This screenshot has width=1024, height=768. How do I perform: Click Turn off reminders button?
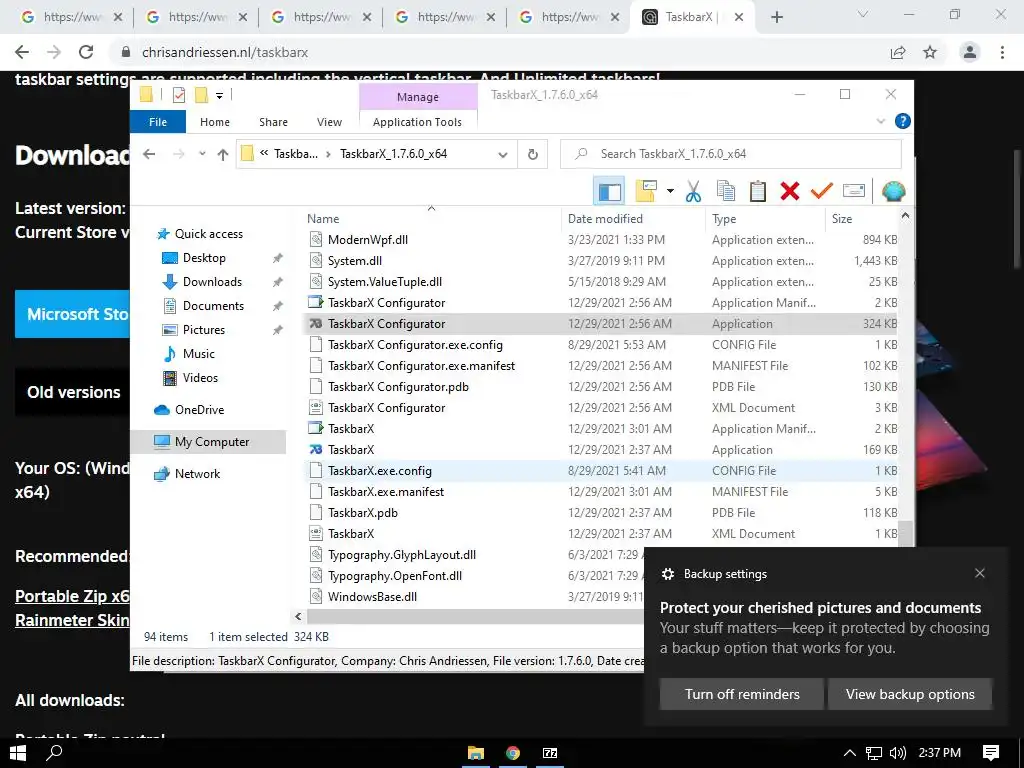(742, 694)
